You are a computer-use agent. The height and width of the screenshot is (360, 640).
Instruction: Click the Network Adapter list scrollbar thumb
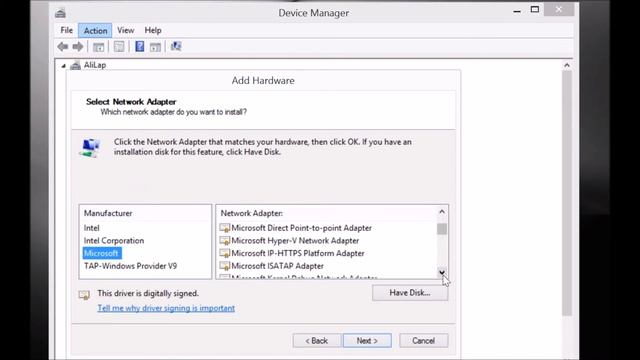click(x=442, y=229)
